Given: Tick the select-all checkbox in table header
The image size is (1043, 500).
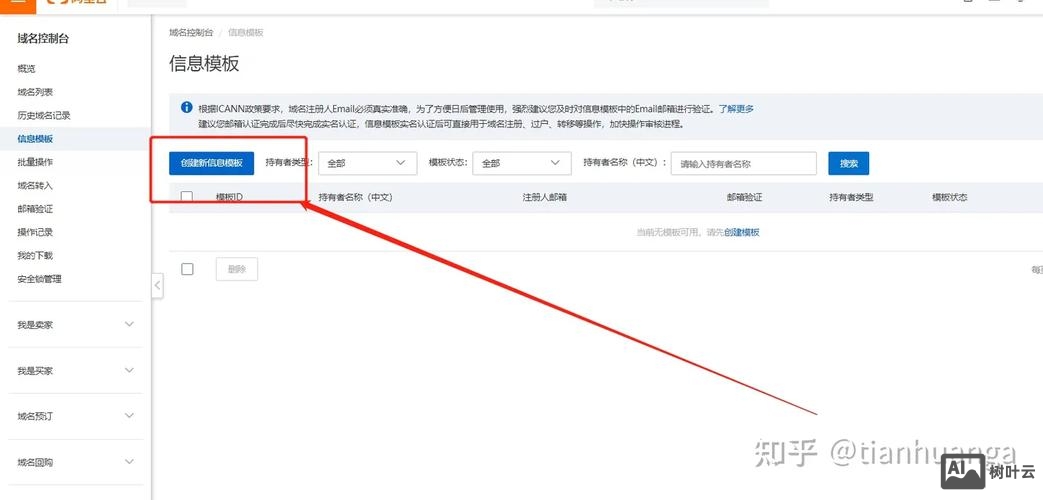Looking at the screenshot, I should click(187, 197).
